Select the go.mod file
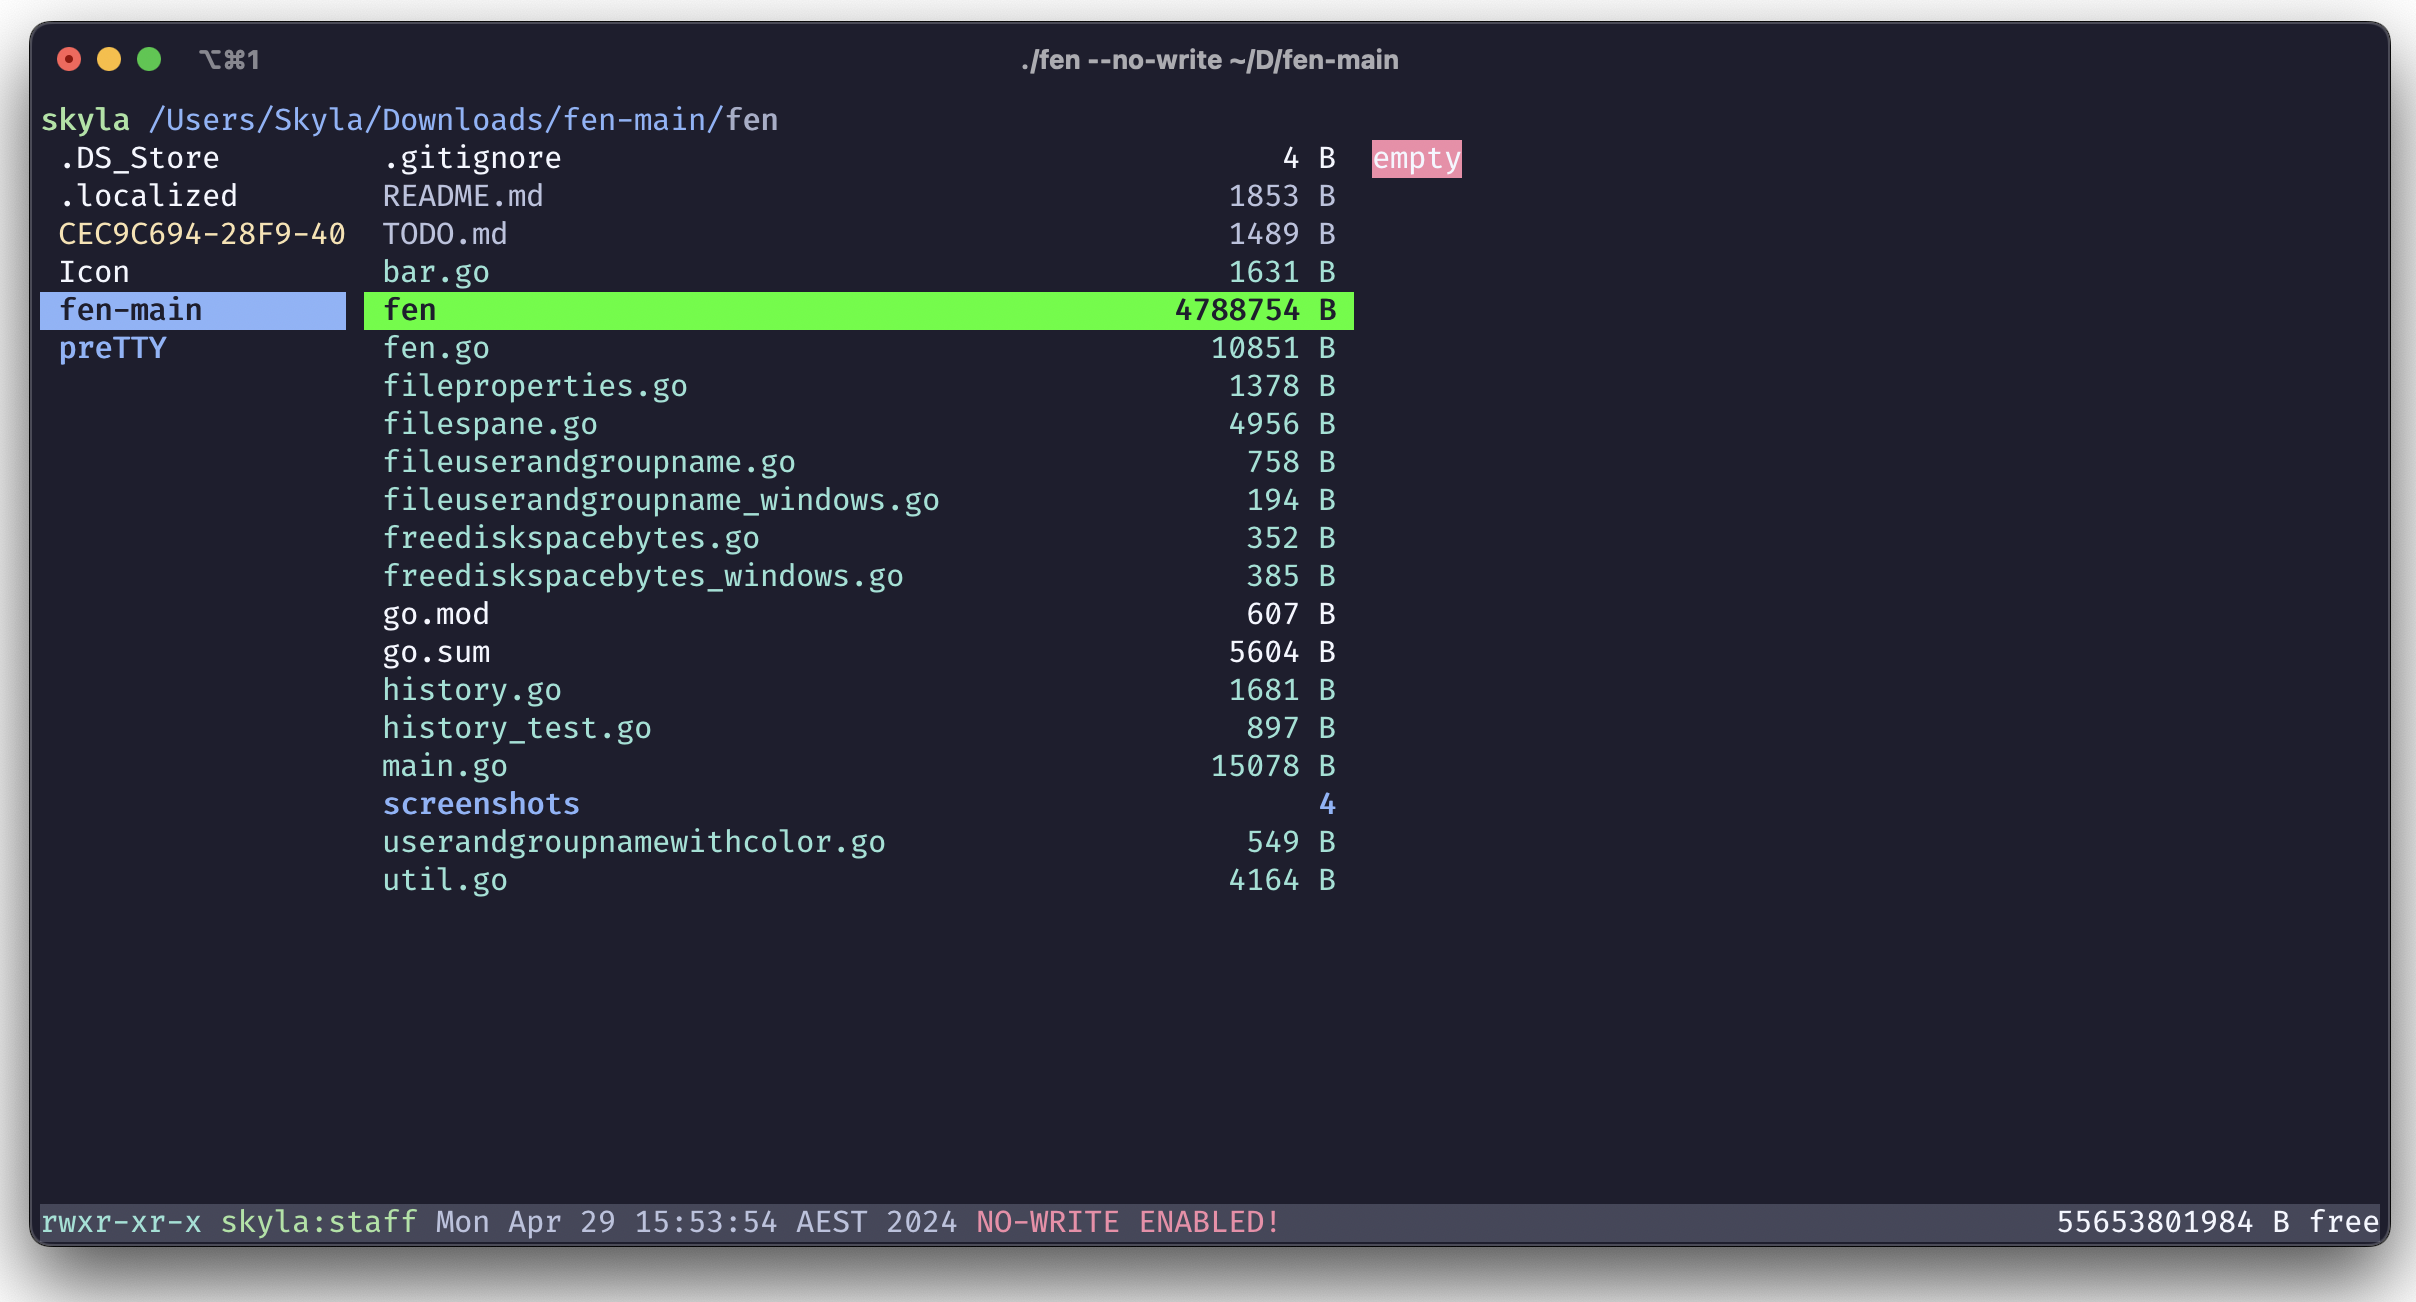Viewport: 2416px width, 1302px height. [x=859, y=614]
